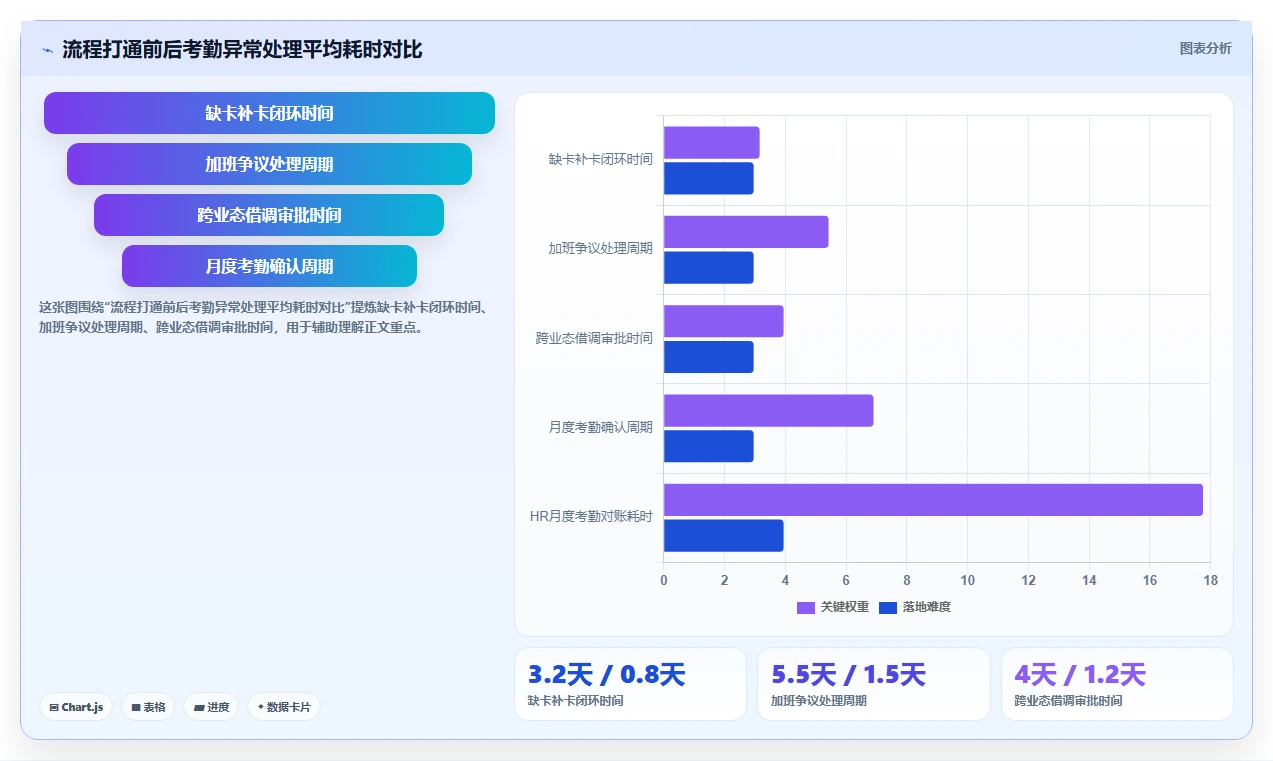Click the y-axis label 缺卡补卡闭环时间
Viewport: 1273px width, 761px height.
pos(600,159)
